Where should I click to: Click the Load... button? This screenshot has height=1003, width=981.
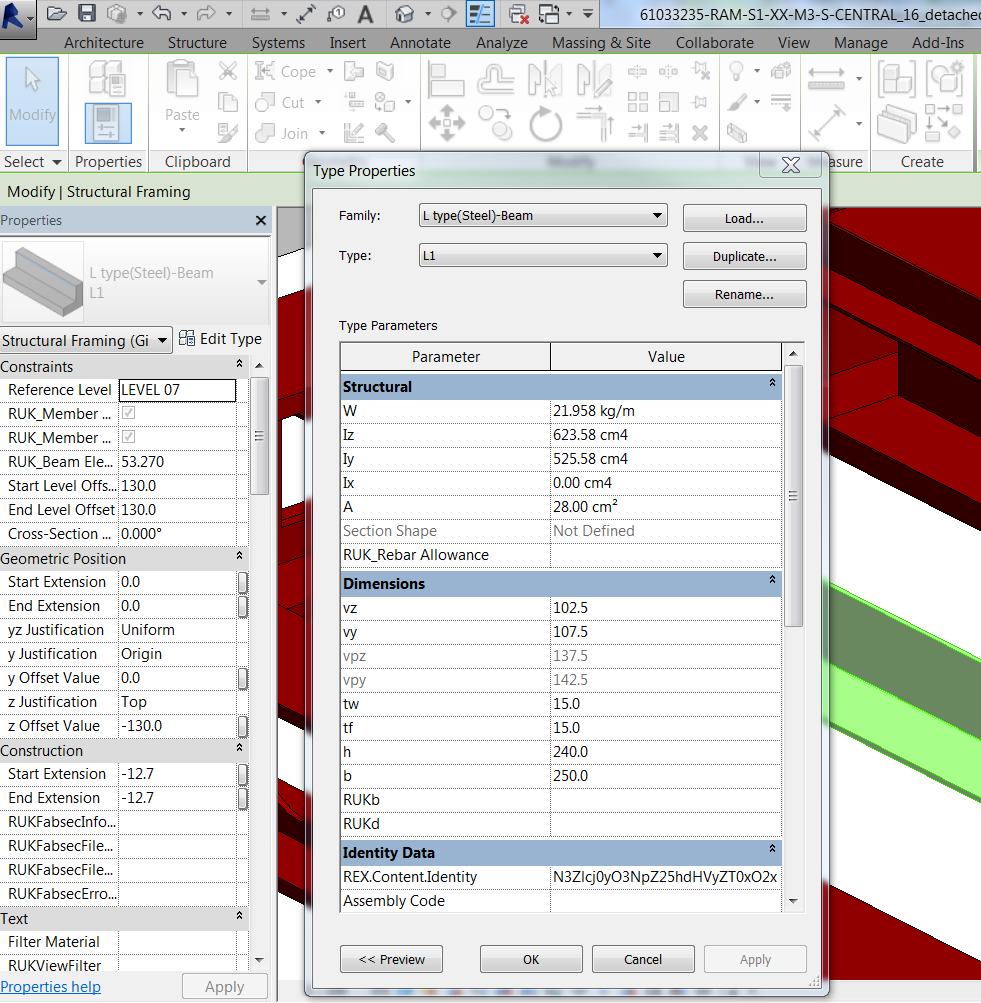[x=744, y=219]
